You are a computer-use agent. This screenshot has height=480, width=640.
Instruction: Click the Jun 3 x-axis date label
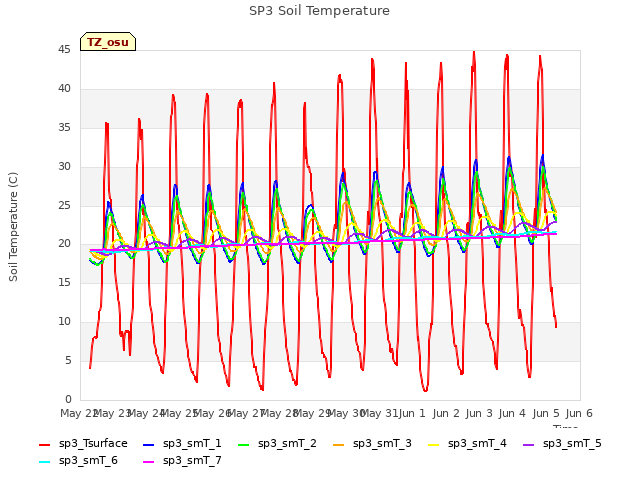479,413
